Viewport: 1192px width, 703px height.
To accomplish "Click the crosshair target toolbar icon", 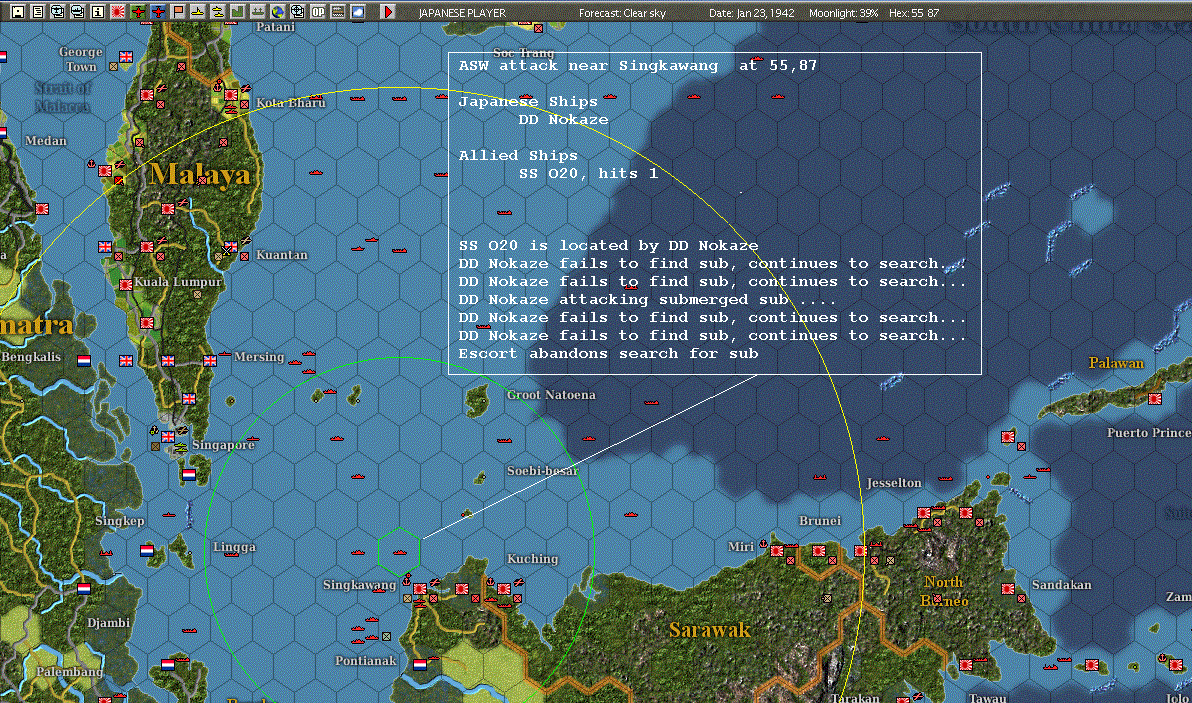I will [x=298, y=11].
